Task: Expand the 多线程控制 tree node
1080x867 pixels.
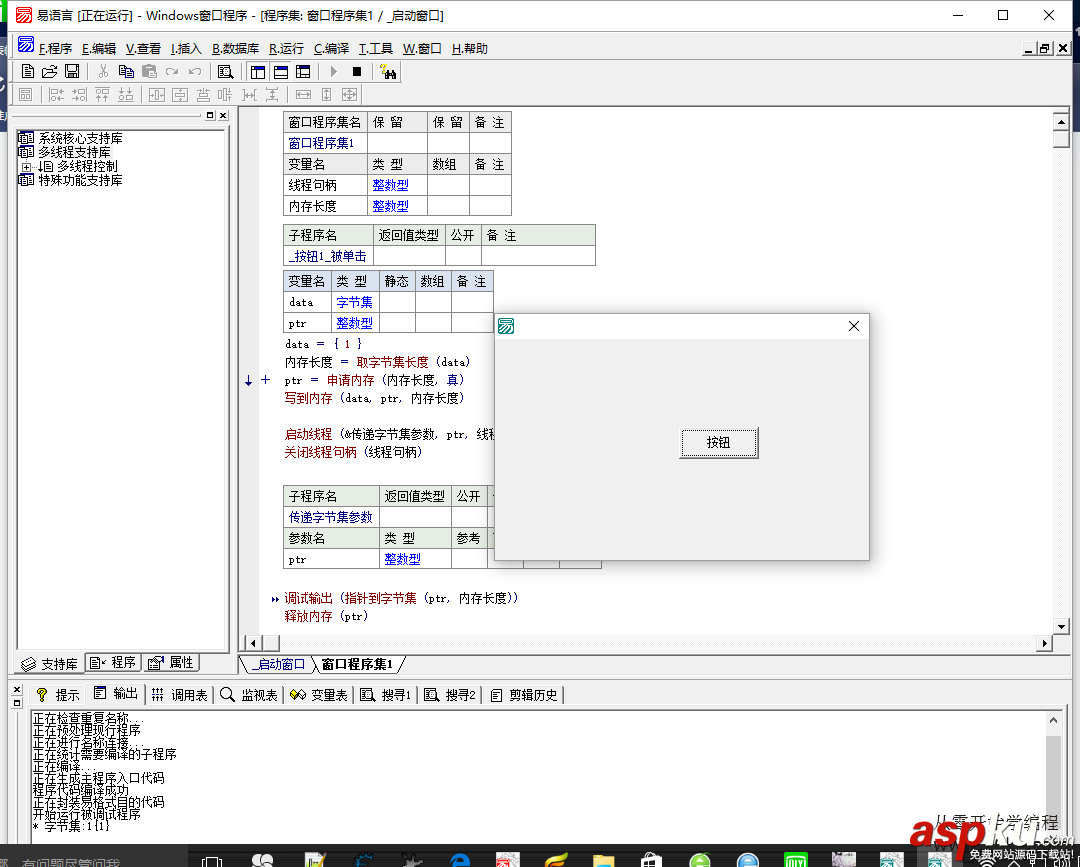Action: 26,166
